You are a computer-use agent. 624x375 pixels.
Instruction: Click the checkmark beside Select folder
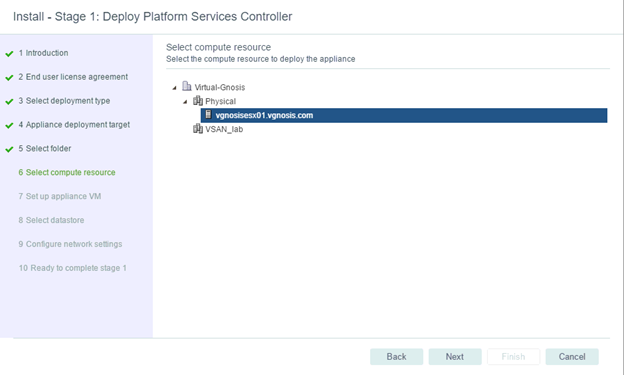tap(9, 149)
